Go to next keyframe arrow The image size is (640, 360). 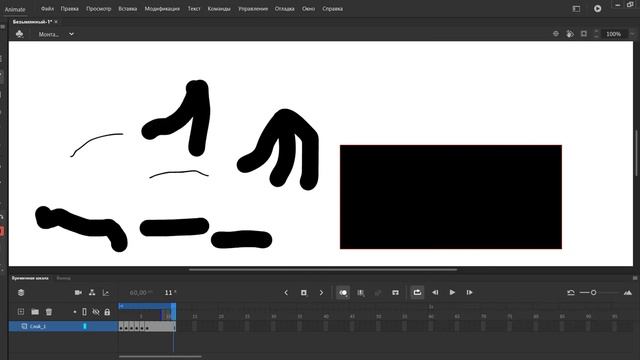tap(321, 293)
